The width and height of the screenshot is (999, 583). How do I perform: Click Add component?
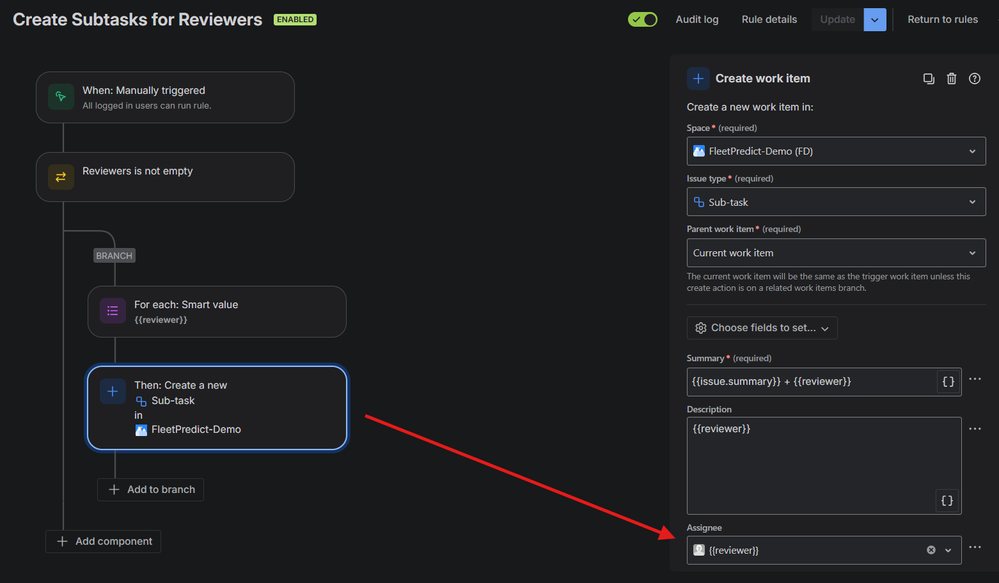[103, 541]
